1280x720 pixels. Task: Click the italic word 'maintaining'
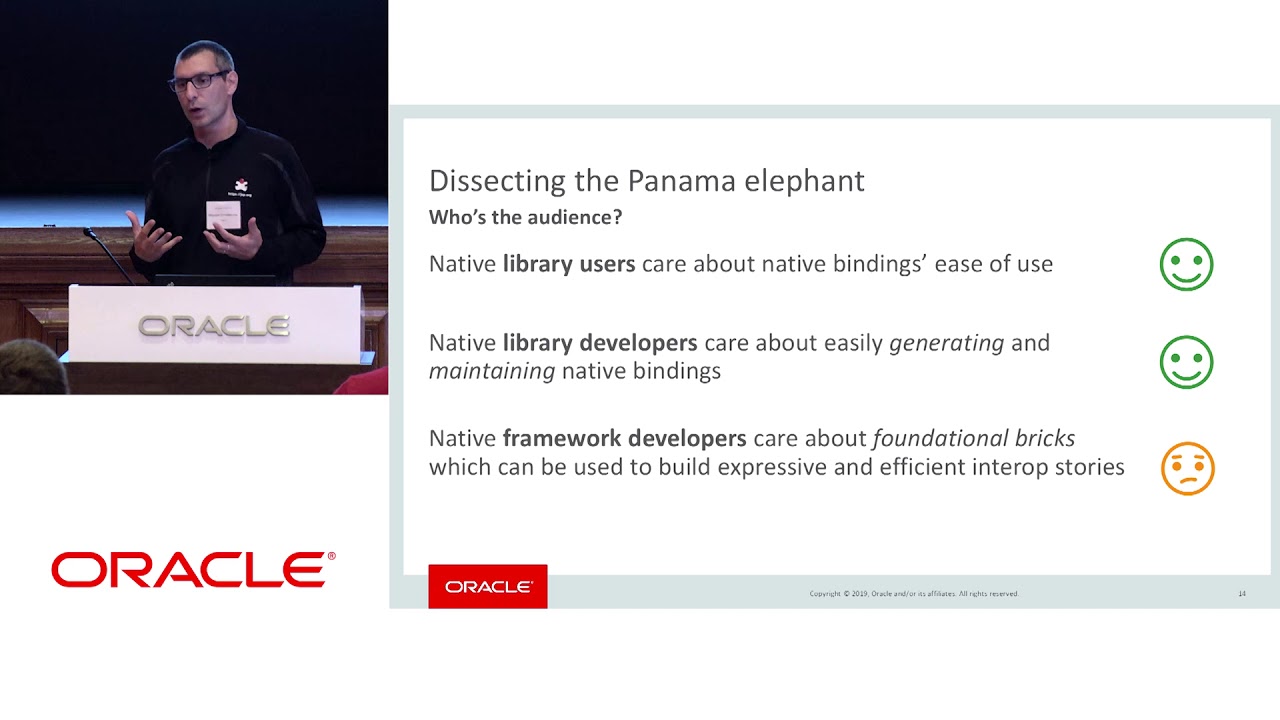(492, 372)
